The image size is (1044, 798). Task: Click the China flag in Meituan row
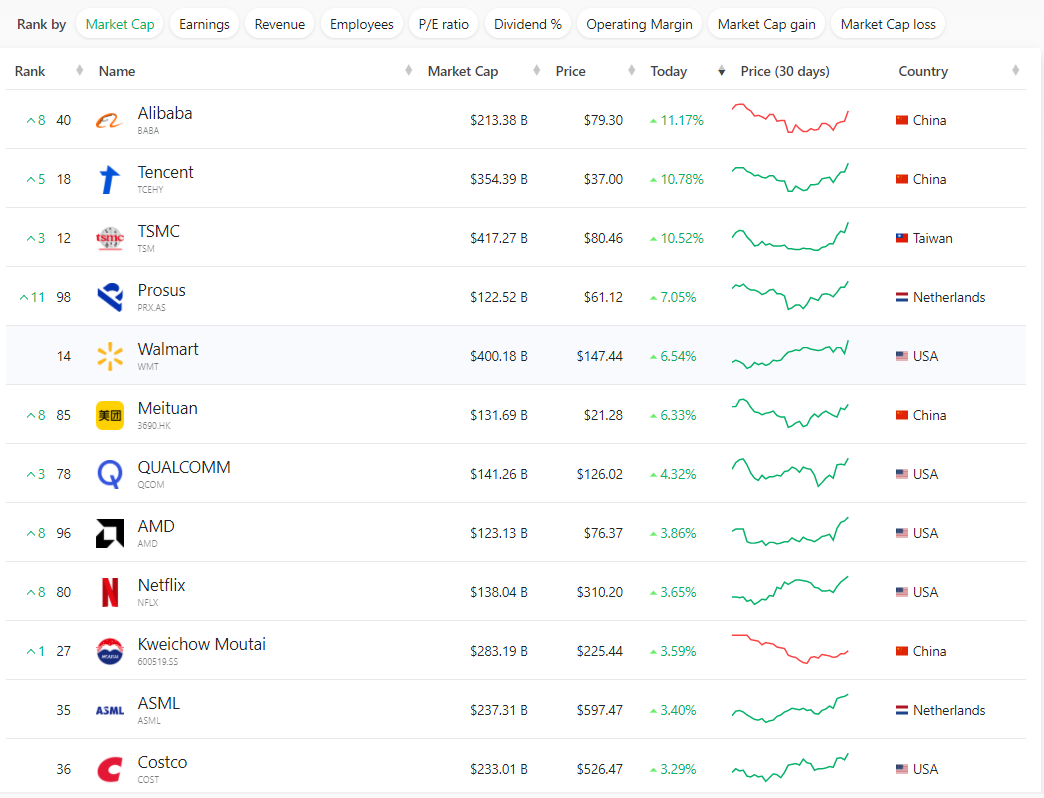902,415
